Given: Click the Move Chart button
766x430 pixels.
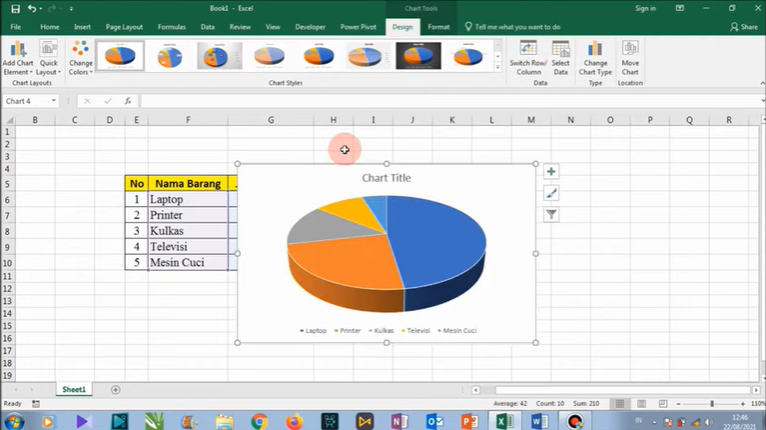Looking at the screenshot, I should [x=630, y=58].
